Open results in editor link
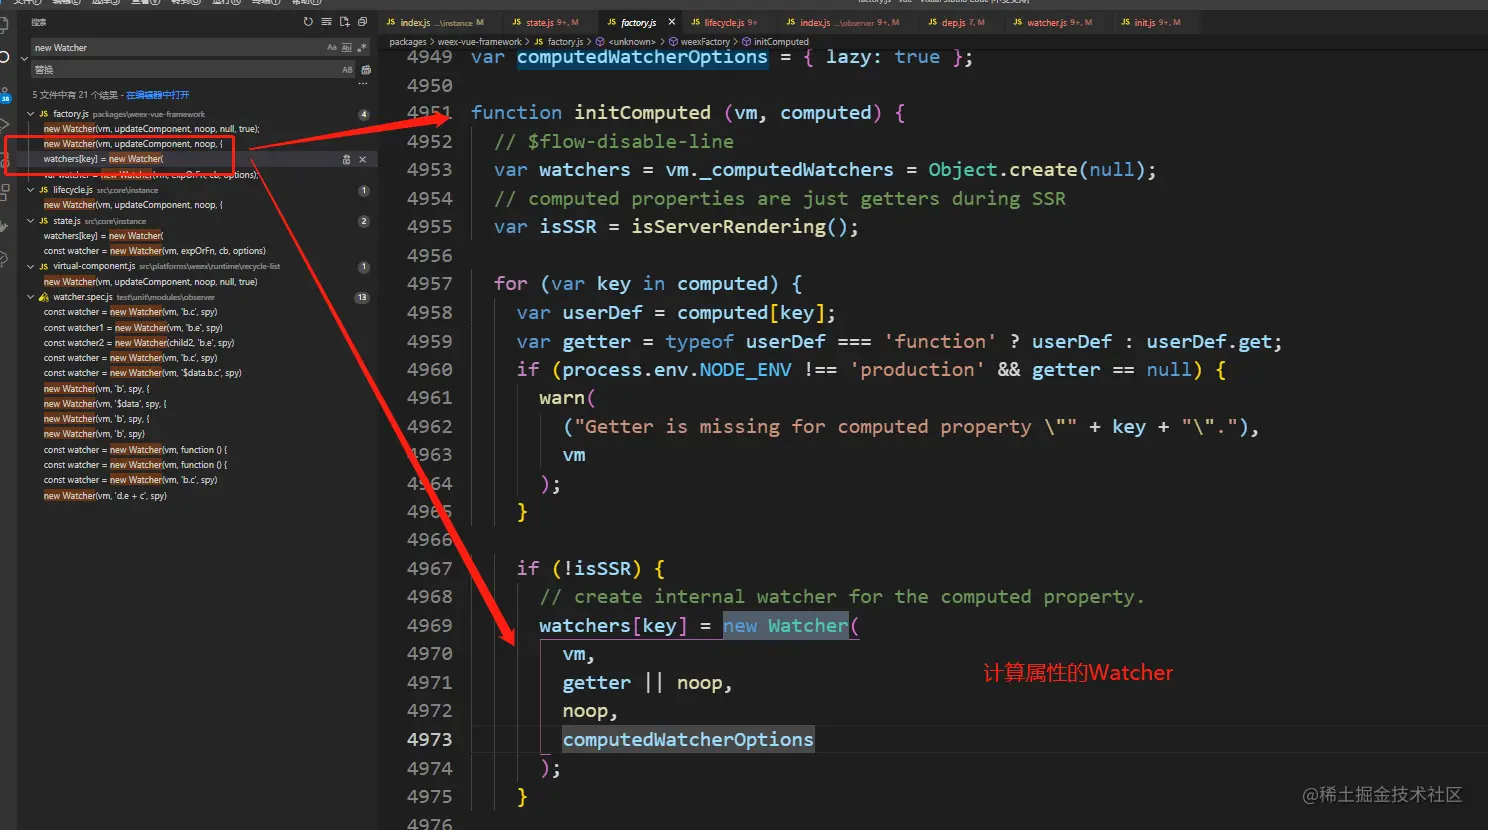Viewport: 1488px width, 830px height. click(158, 95)
